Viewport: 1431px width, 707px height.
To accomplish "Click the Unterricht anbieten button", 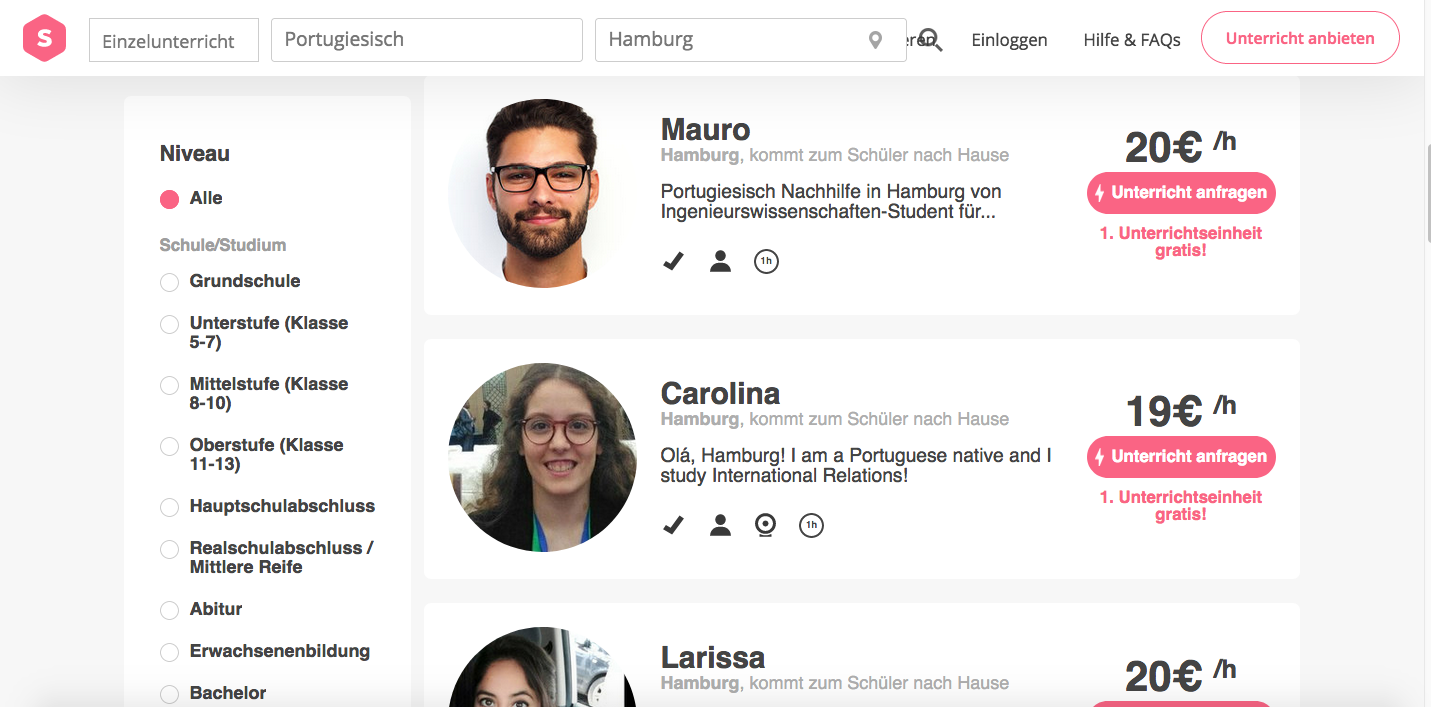I will pos(1299,38).
